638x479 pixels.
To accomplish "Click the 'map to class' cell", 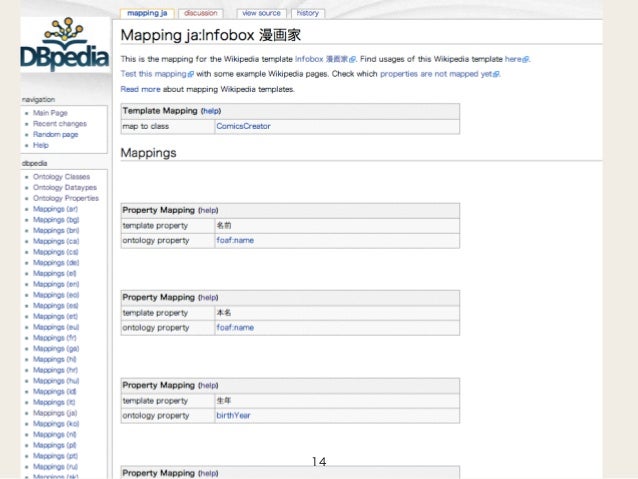I will point(168,127).
